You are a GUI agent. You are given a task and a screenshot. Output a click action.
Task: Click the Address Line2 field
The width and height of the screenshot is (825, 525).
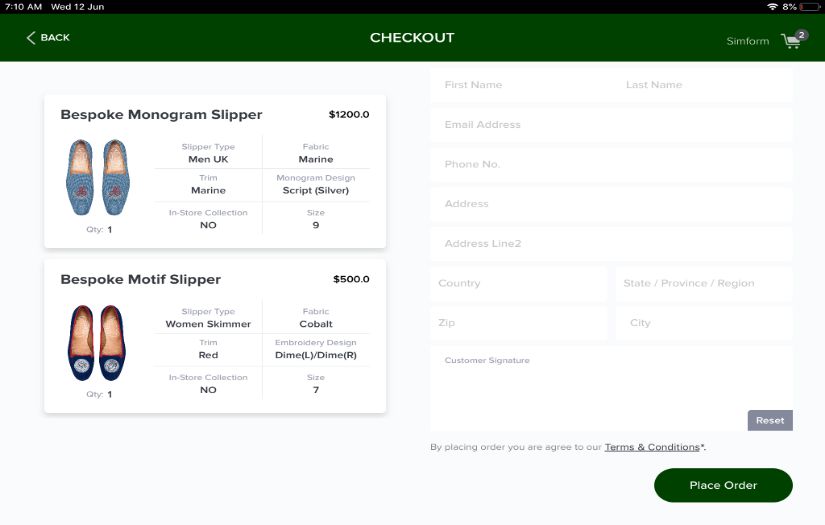coord(610,244)
